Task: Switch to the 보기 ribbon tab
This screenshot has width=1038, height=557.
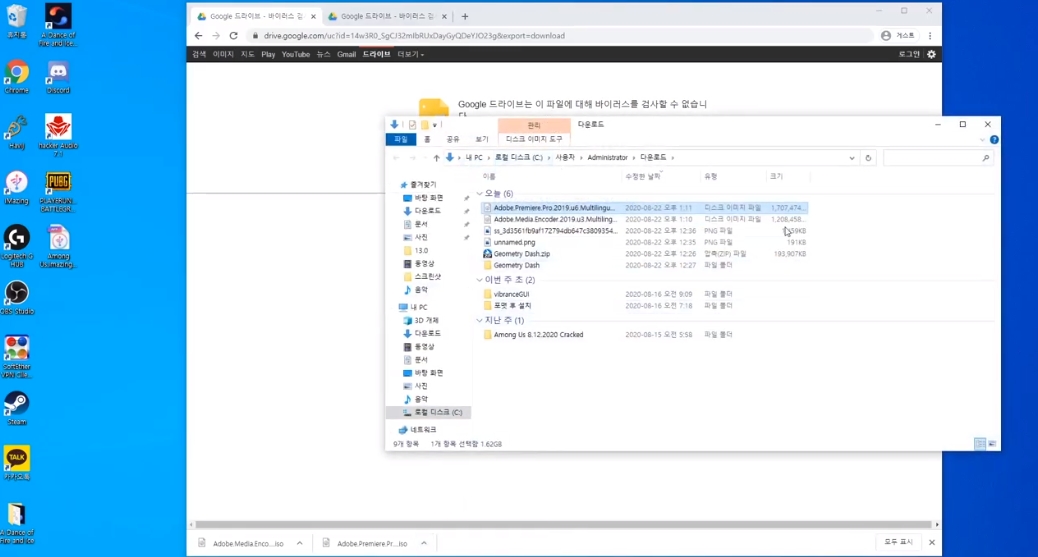Action: (482, 139)
